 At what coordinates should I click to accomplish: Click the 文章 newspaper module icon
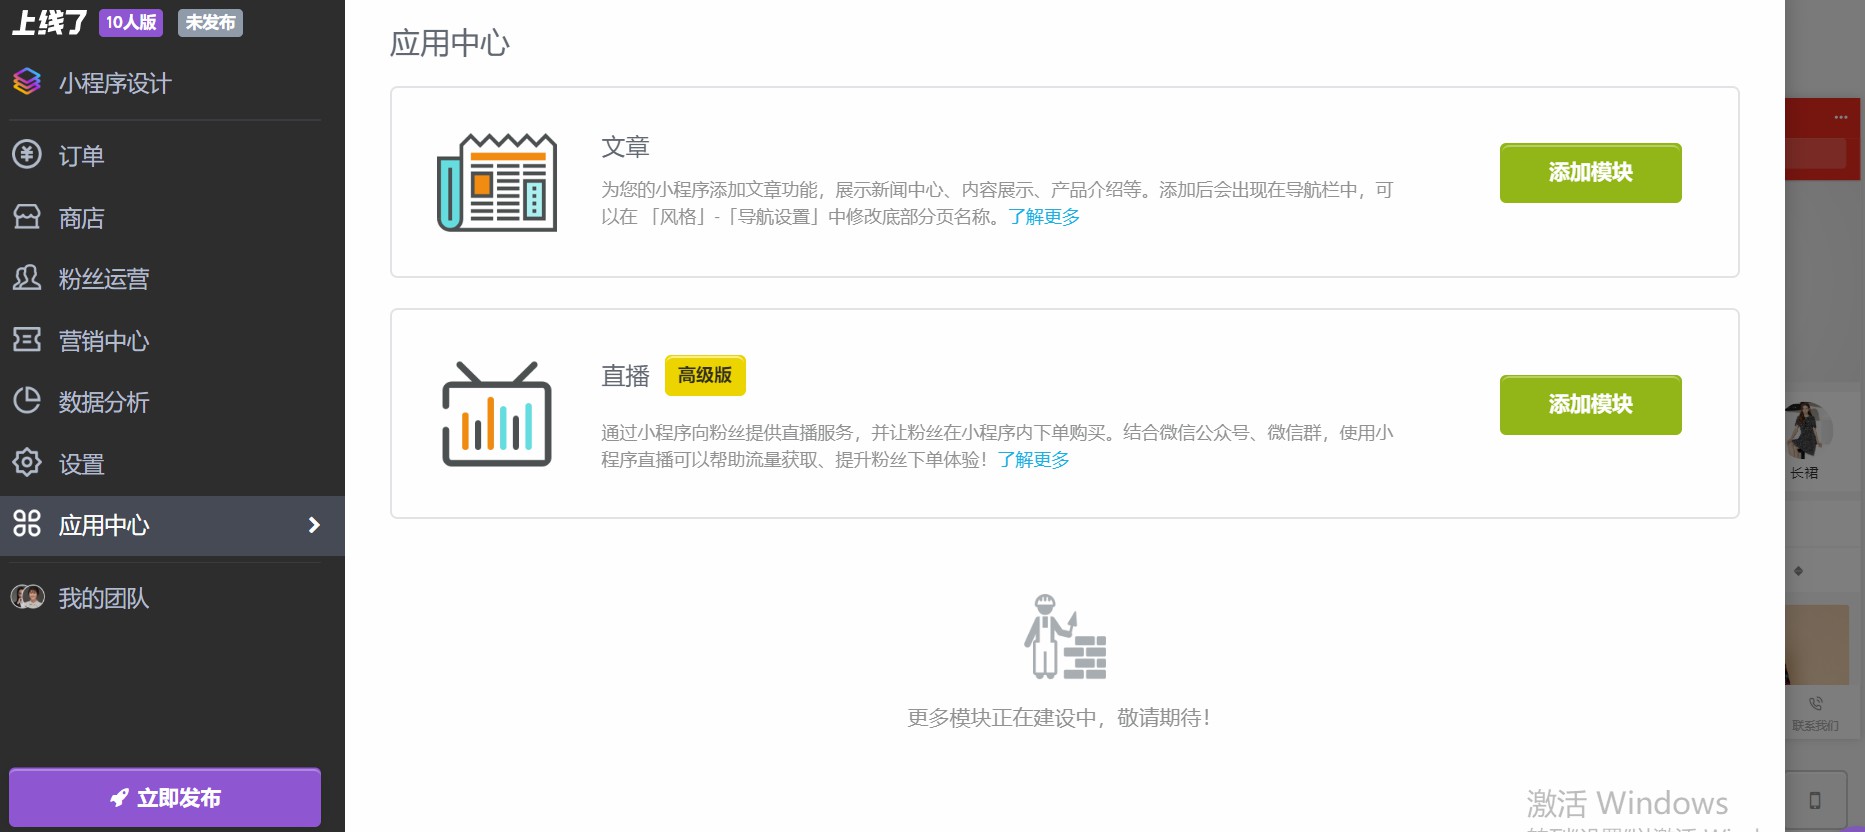point(497,183)
